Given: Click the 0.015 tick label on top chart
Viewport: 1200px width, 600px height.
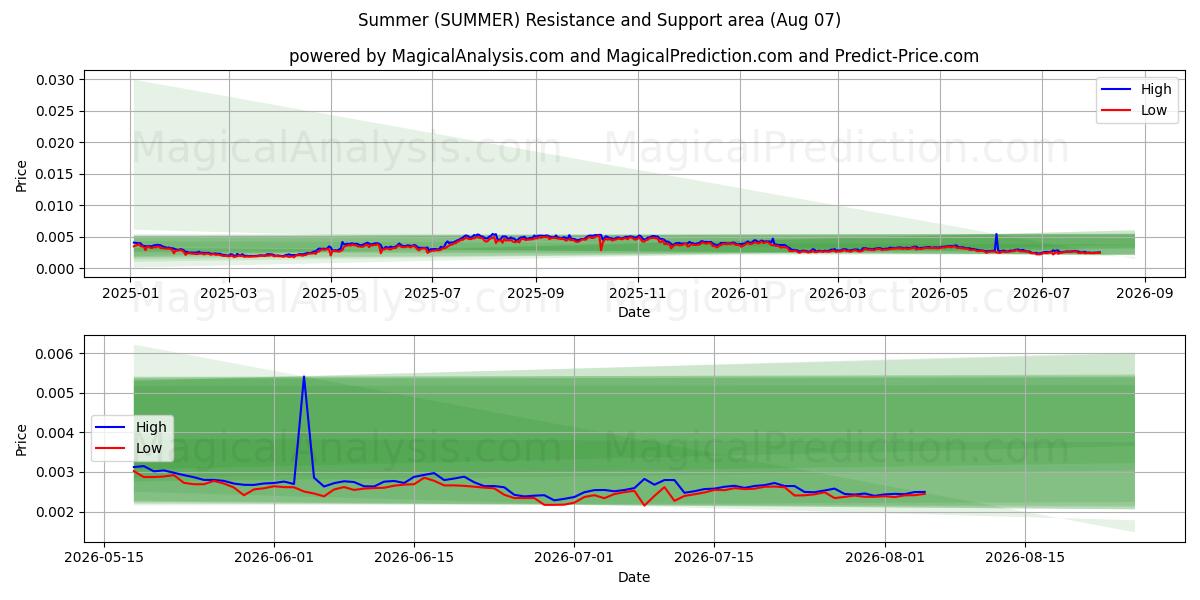Looking at the screenshot, I should coord(56,174).
